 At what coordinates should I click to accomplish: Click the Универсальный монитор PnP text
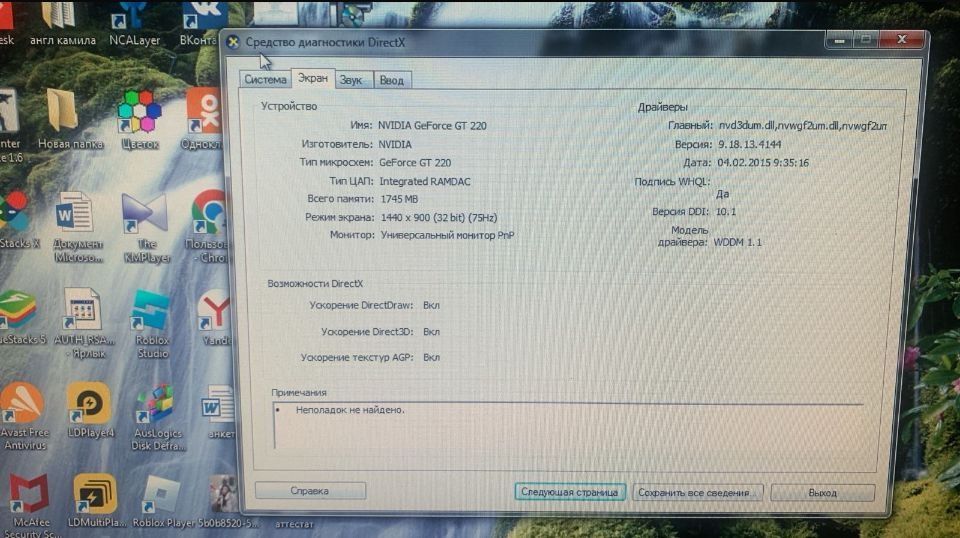tap(448, 235)
